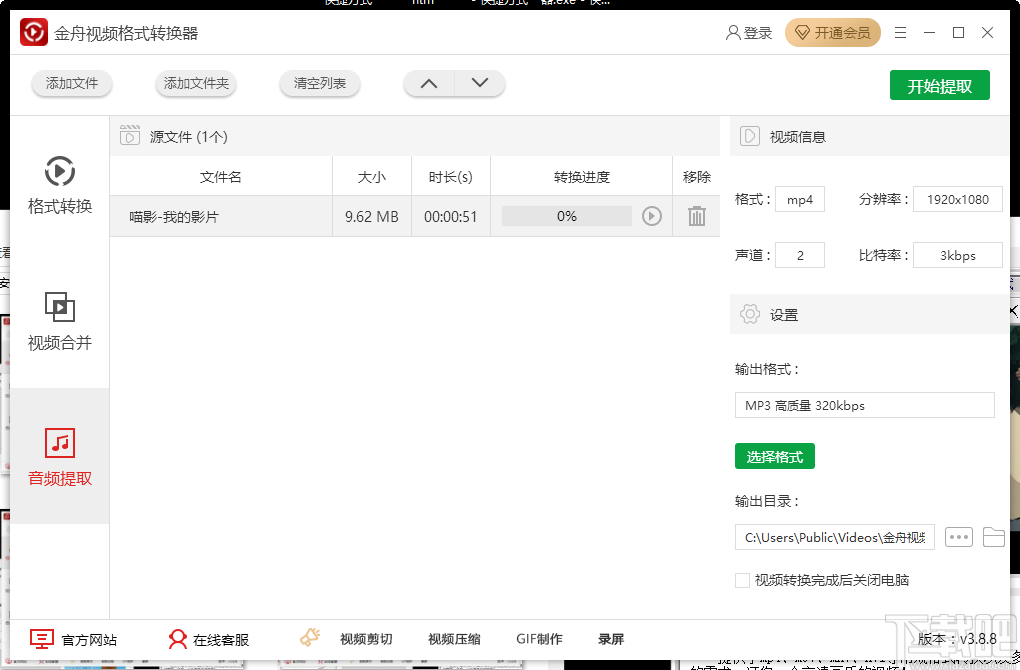Clear the list with 清空列表

pyautogui.click(x=319, y=84)
